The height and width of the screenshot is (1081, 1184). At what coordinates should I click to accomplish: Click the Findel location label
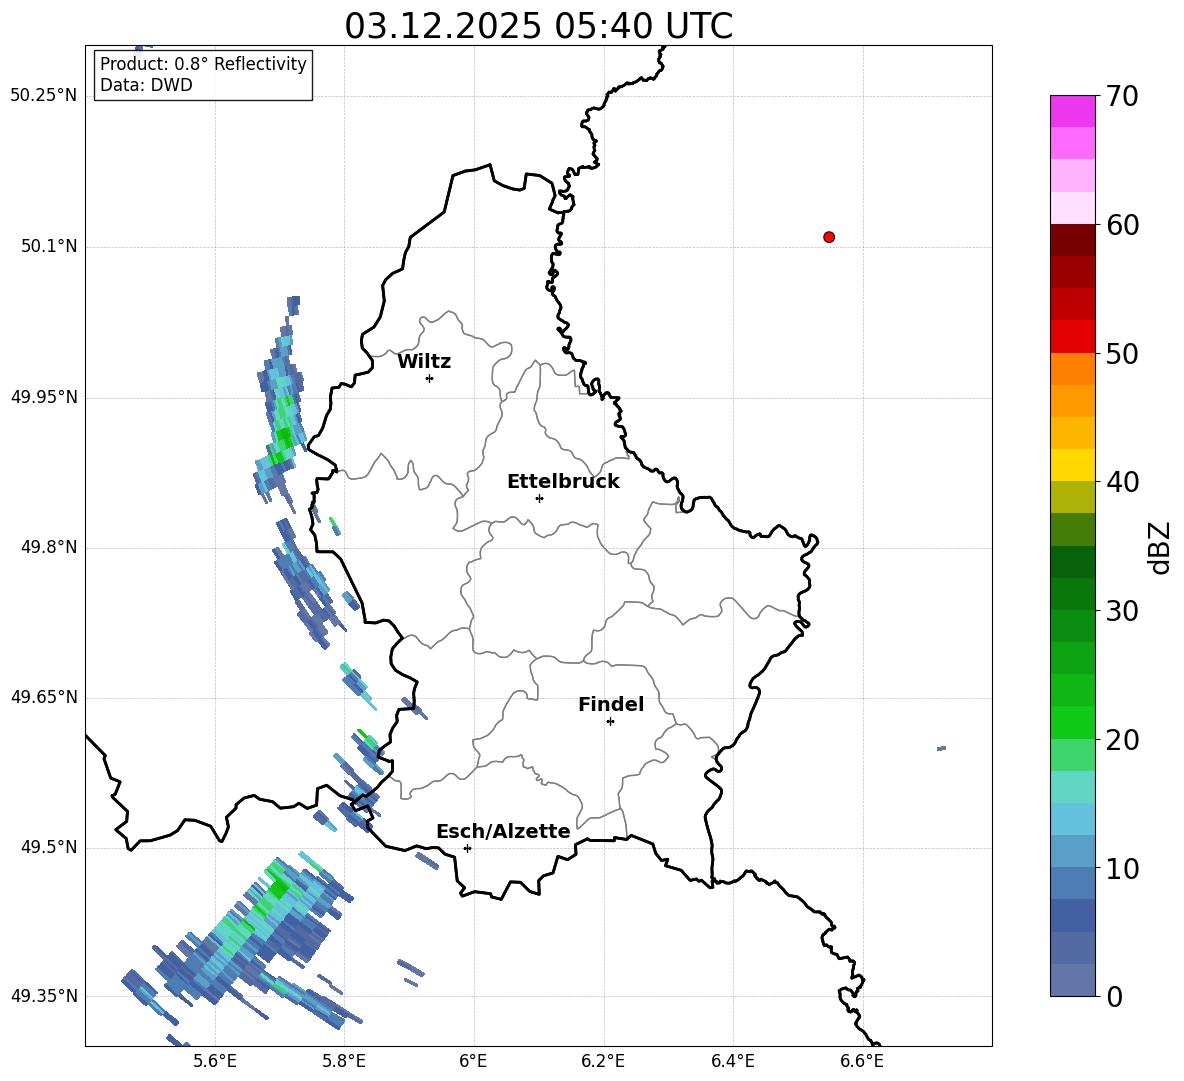611,704
